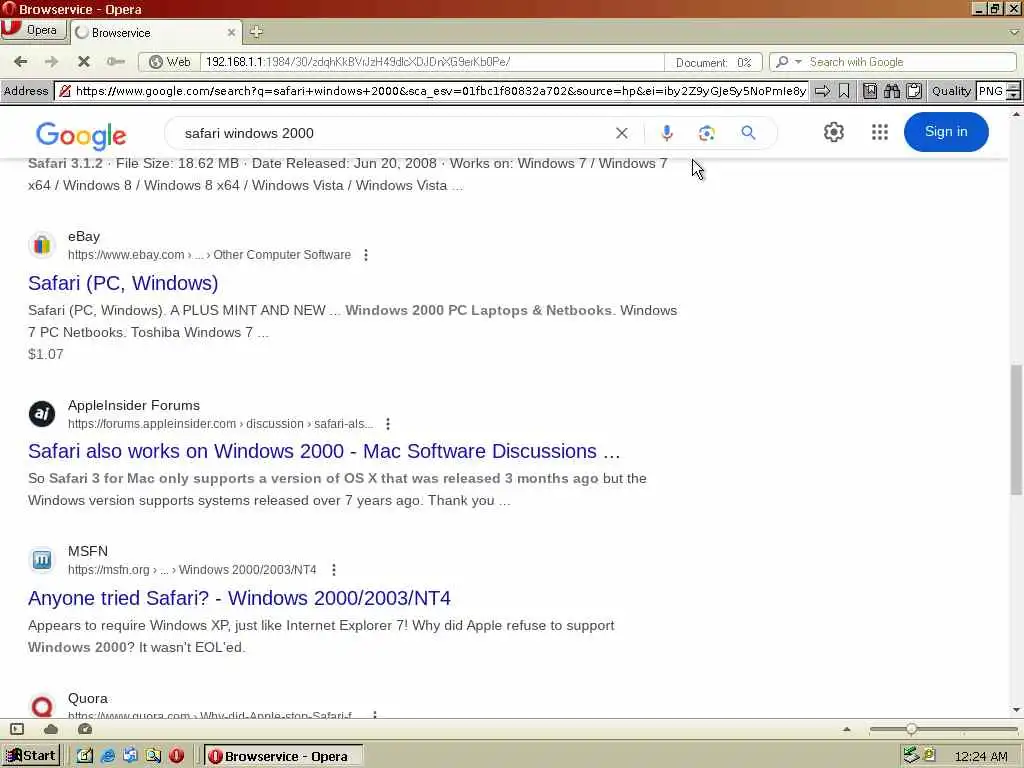The width and height of the screenshot is (1024, 768).
Task: Toggle the Opera panel button in status bar
Action: 17,729
